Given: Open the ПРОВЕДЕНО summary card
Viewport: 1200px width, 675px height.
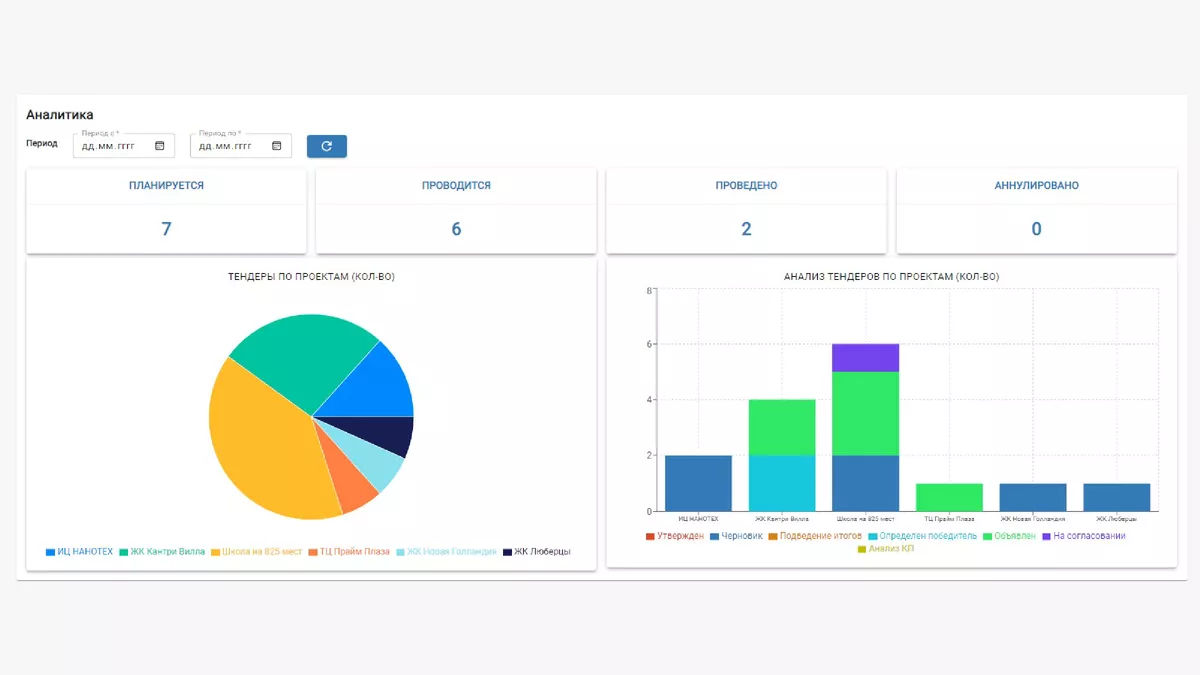Looking at the screenshot, I should coord(746,210).
